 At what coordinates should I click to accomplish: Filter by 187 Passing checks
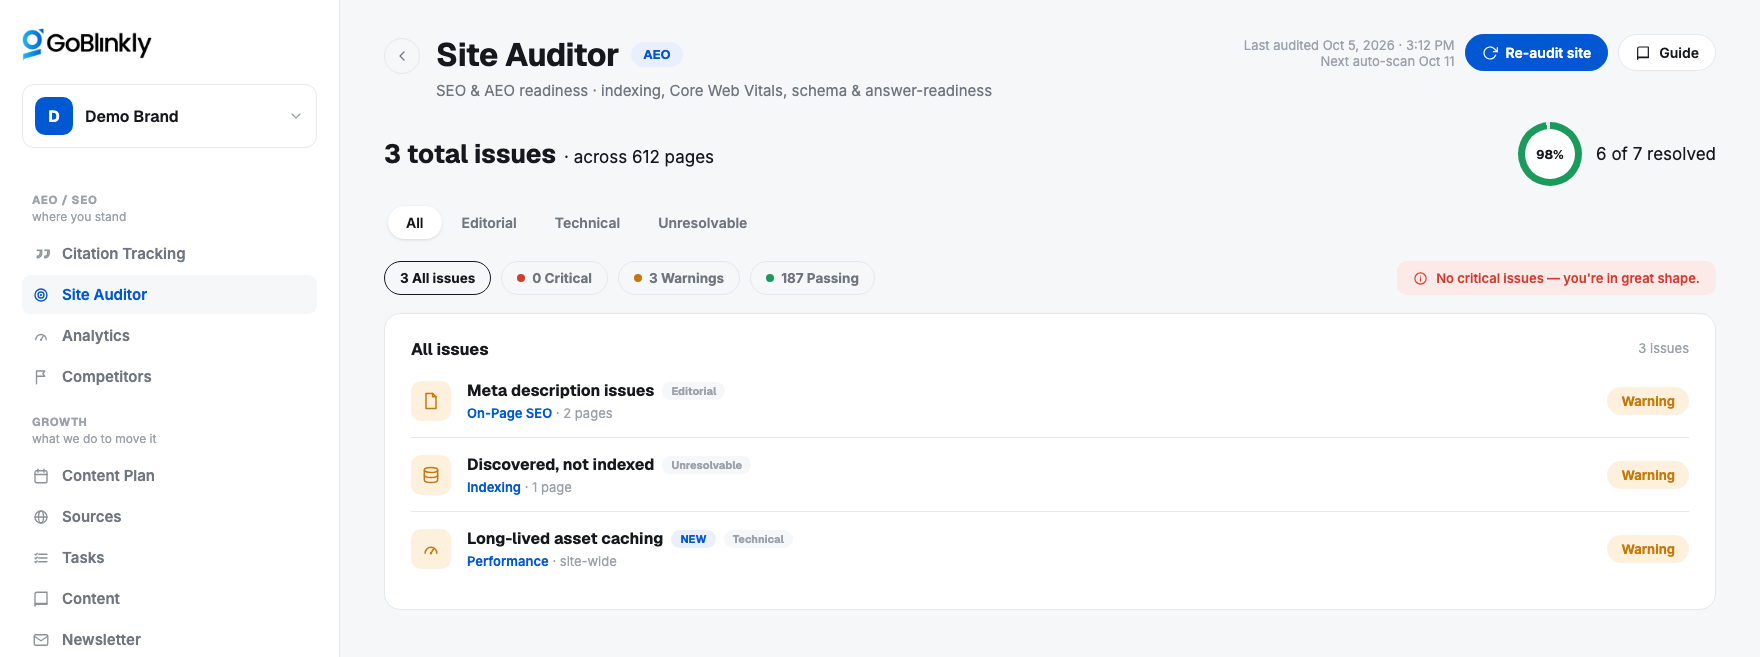pos(812,278)
